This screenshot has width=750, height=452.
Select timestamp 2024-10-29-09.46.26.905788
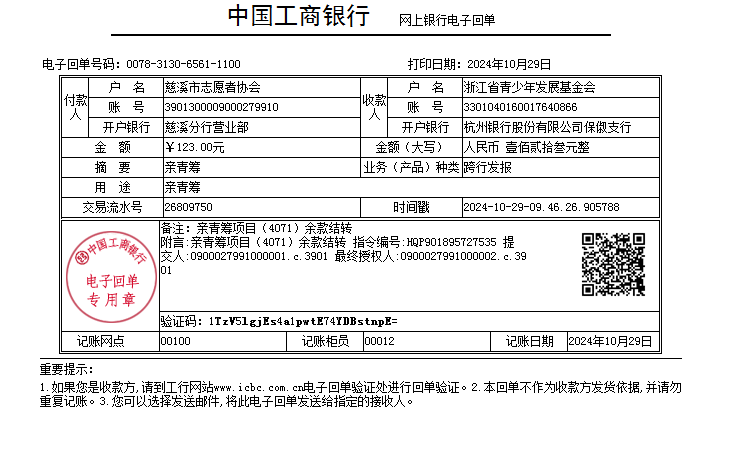tap(541, 207)
